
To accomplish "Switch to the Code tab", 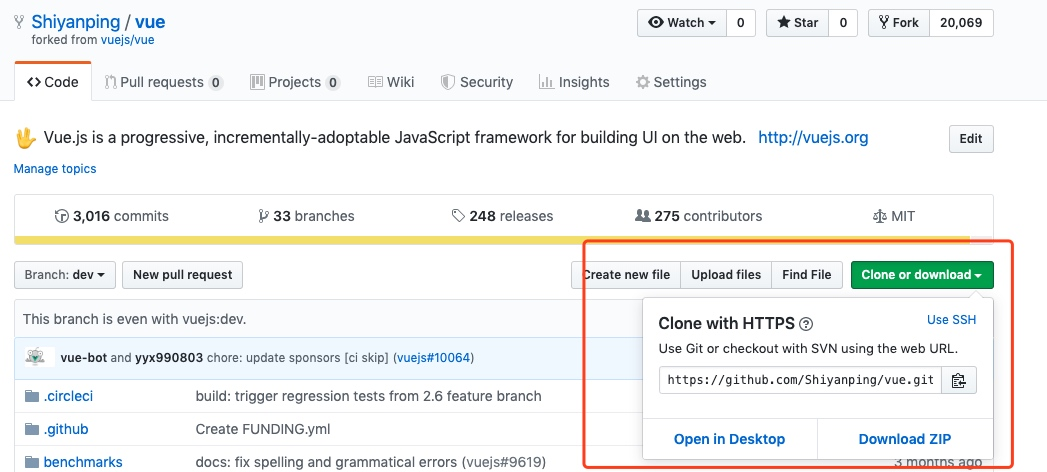I will tap(53, 82).
